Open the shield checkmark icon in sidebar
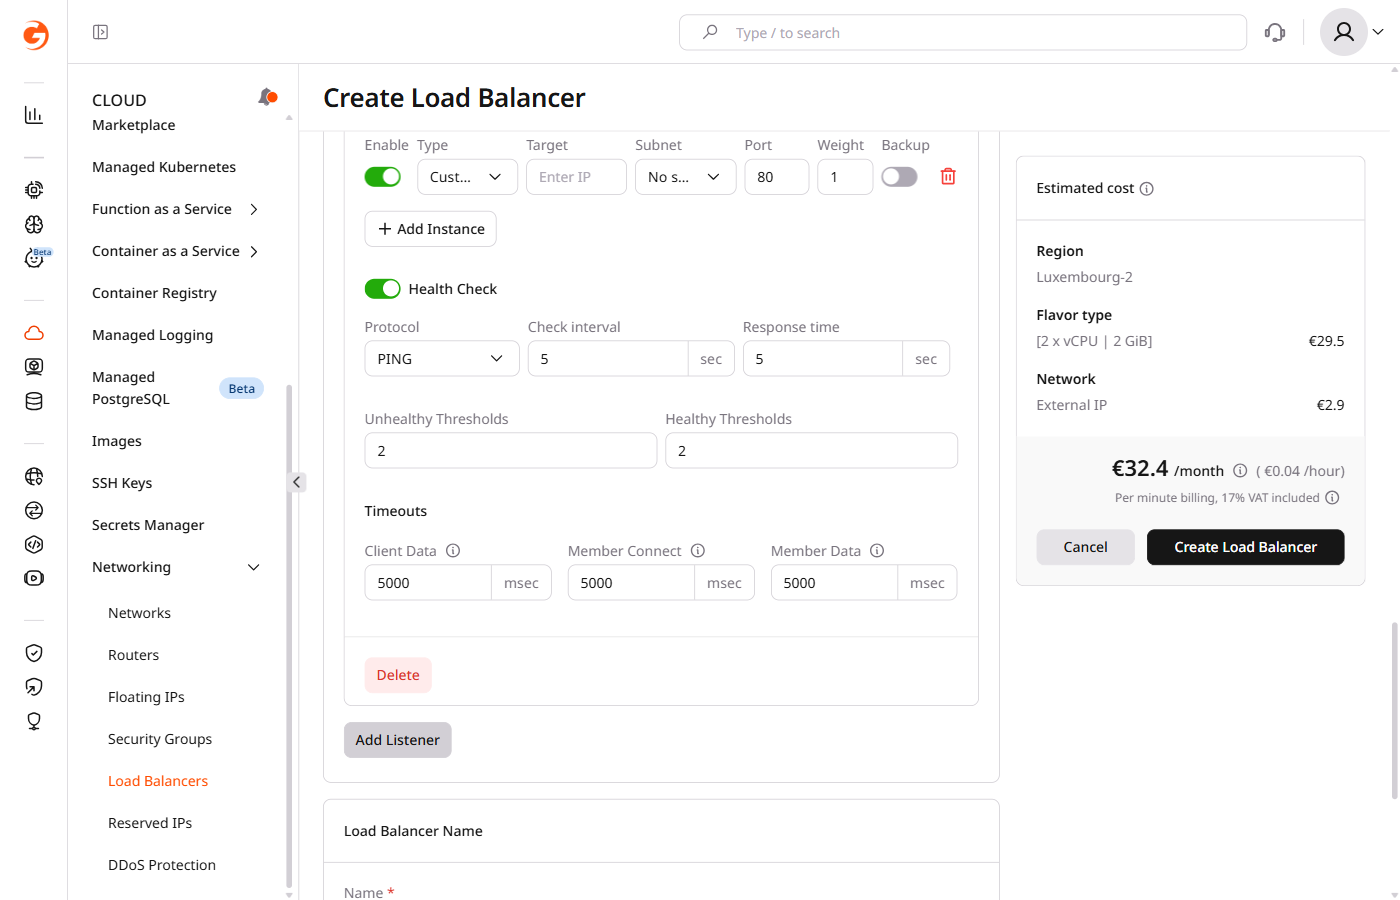The width and height of the screenshot is (1400, 900). tap(34, 653)
